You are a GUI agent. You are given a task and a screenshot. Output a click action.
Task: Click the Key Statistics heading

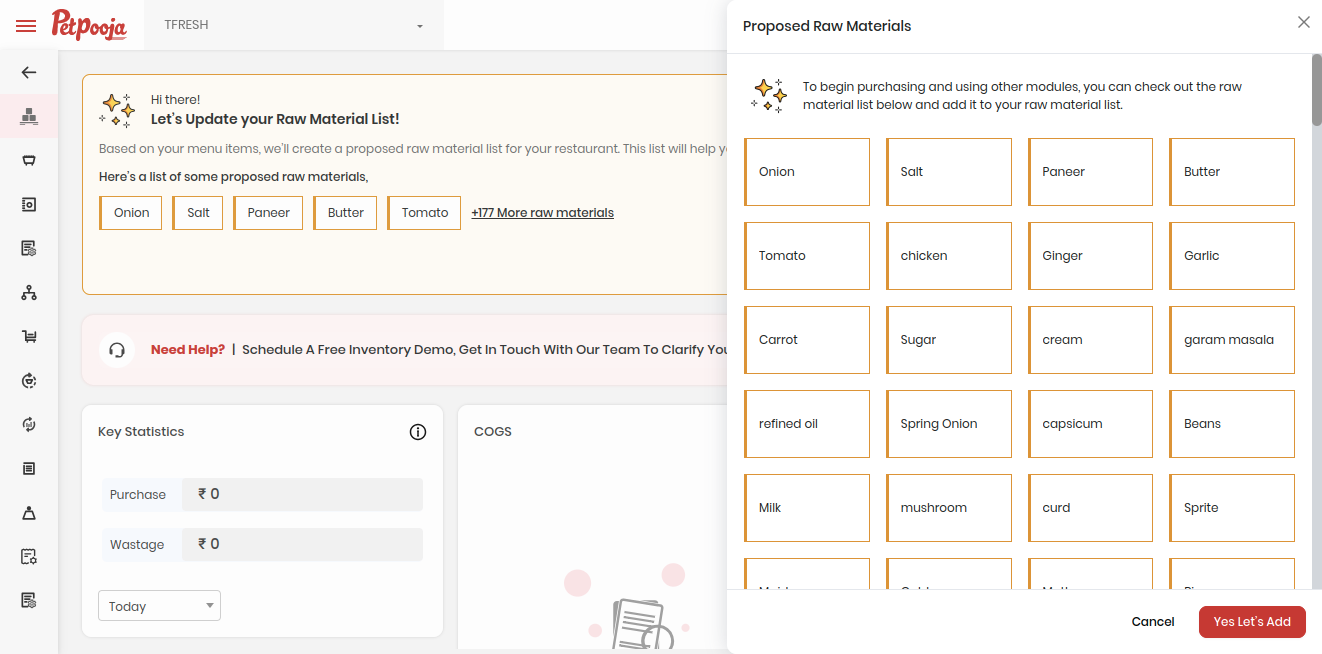pyautogui.click(x=141, y=432)
